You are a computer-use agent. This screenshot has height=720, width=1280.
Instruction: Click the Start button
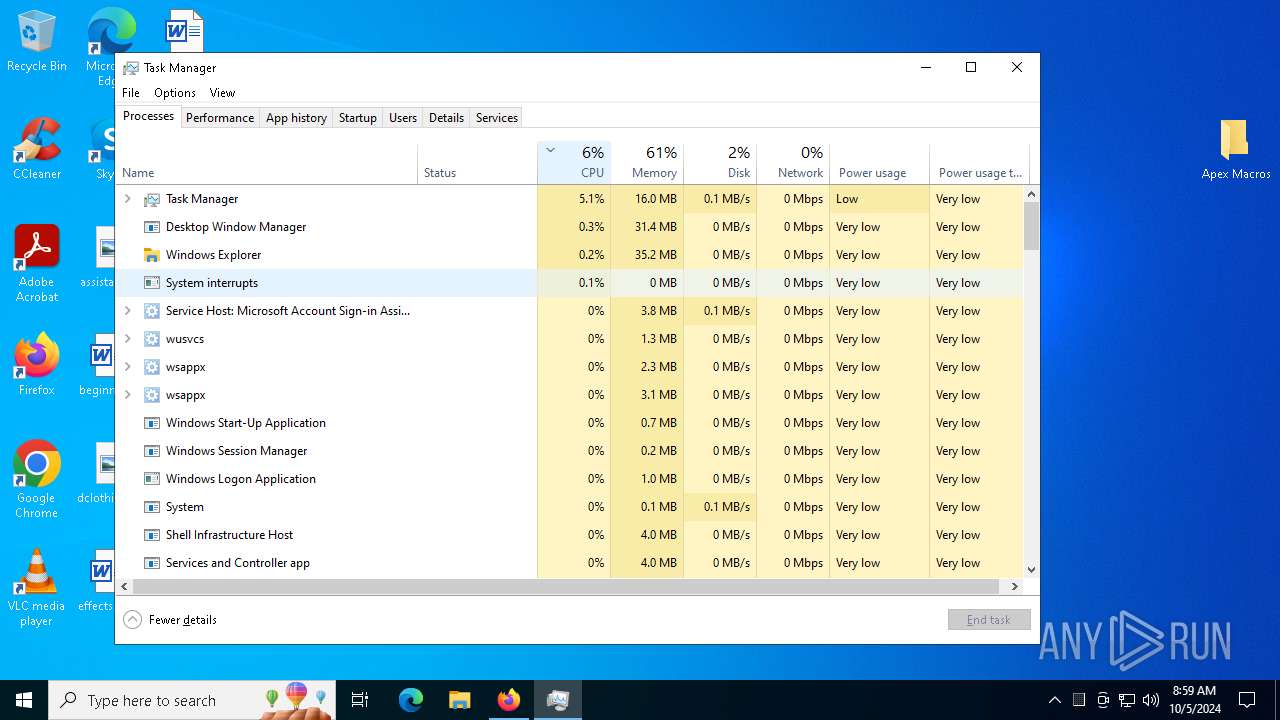24,700
